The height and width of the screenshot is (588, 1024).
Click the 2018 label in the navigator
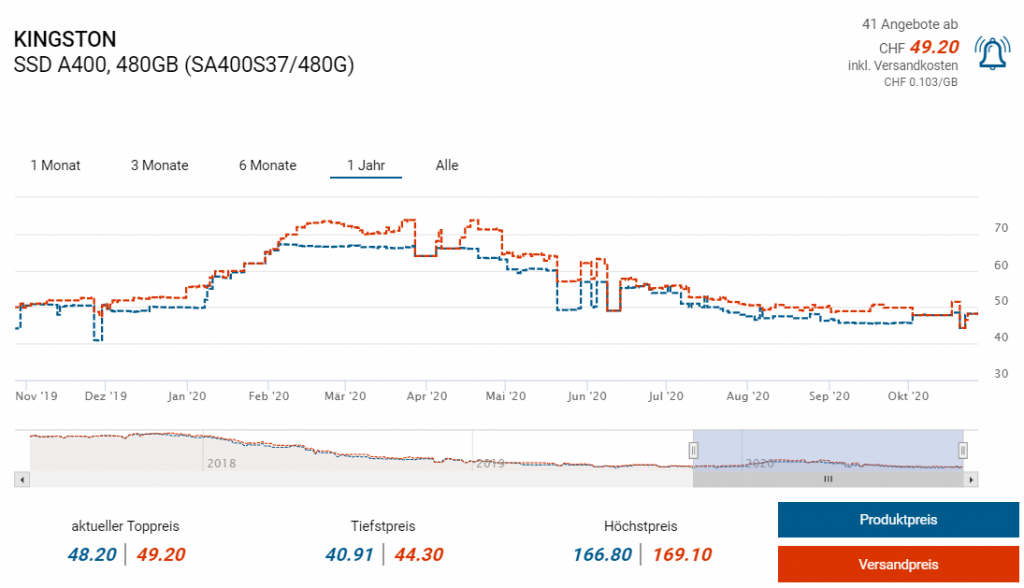pyautogui.click(x=220, y=464)
